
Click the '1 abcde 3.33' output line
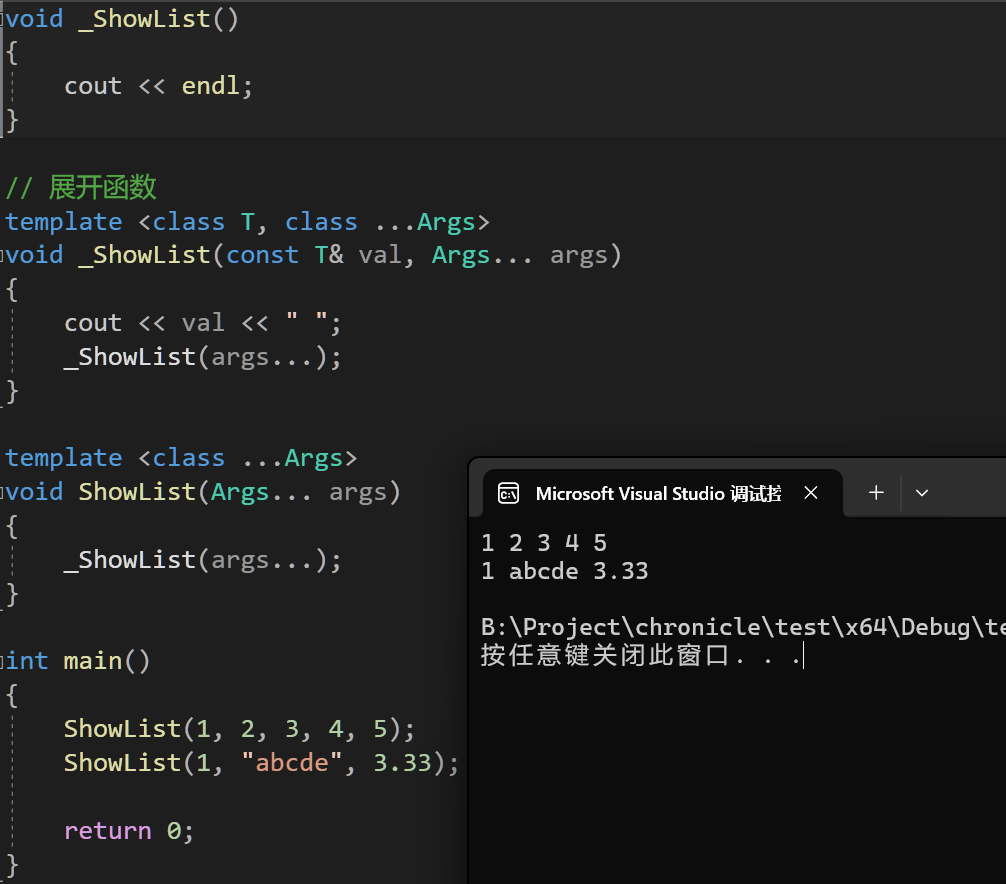click(565, 571)
